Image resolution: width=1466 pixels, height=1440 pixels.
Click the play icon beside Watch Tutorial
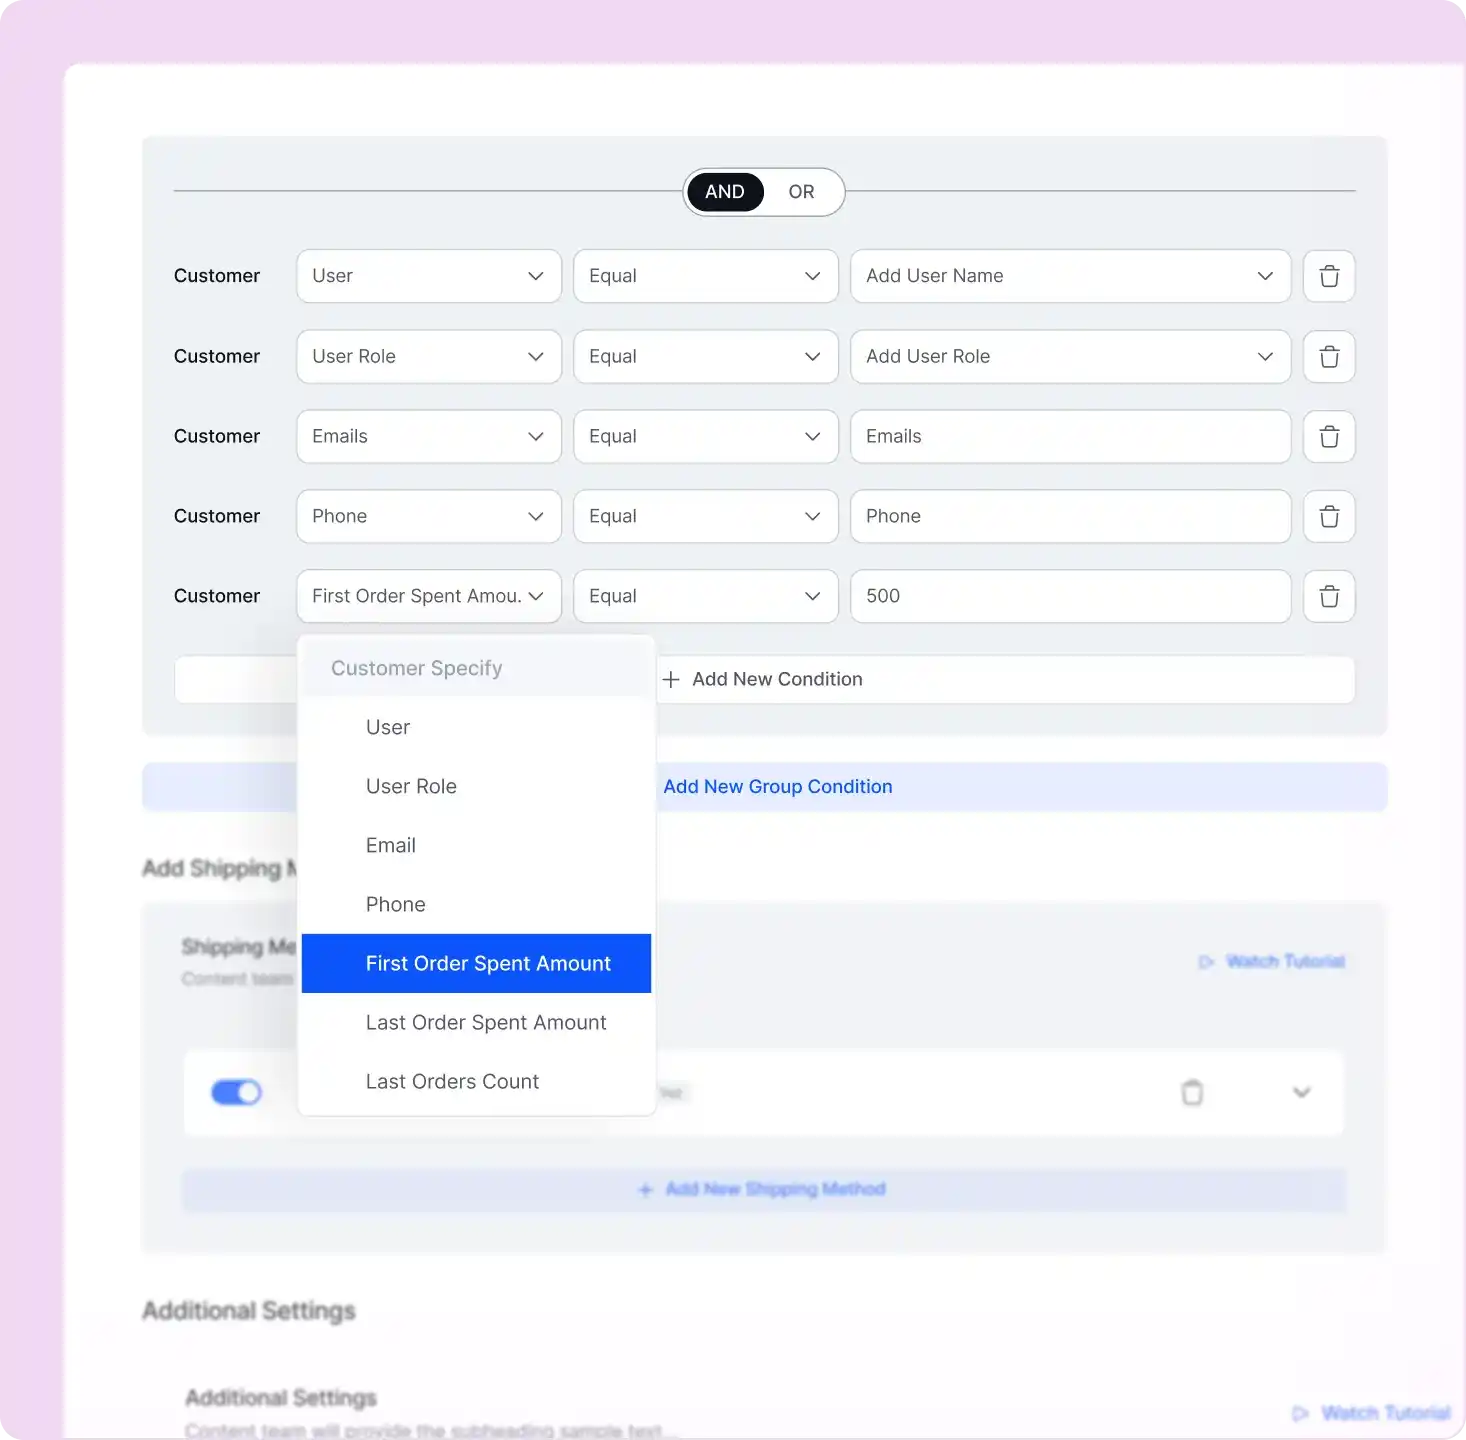coord(1205,961)
